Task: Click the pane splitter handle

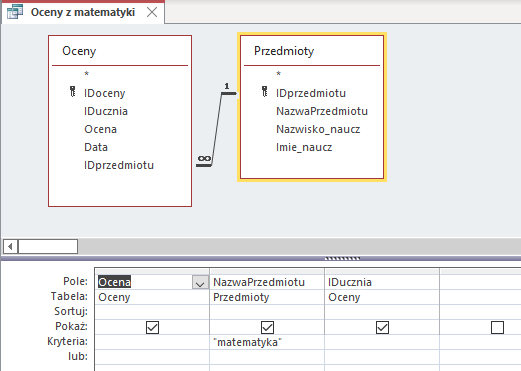Action: click(342, 258)
